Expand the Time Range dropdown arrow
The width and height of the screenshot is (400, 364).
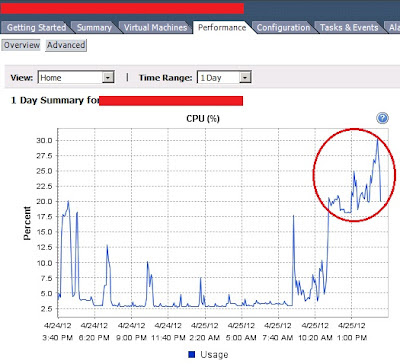point(245,78)
